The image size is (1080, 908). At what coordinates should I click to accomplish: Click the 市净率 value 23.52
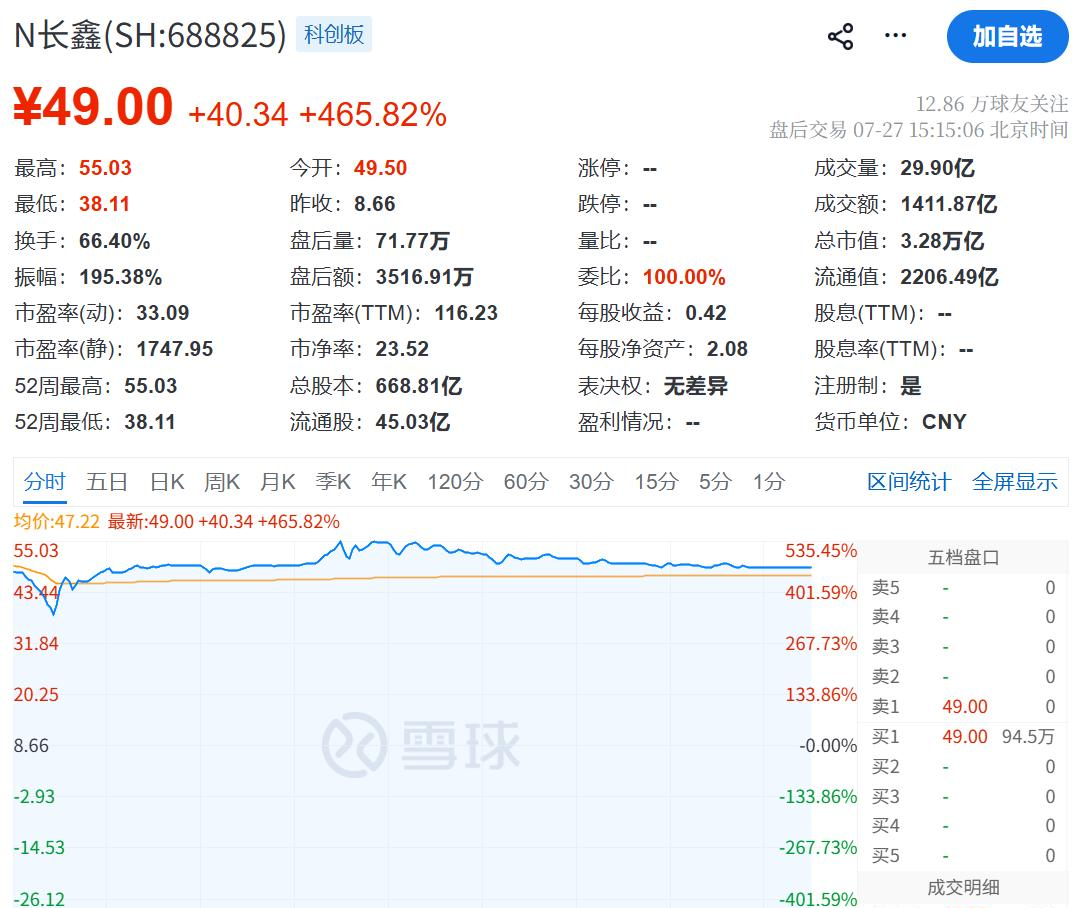point(402,349)
